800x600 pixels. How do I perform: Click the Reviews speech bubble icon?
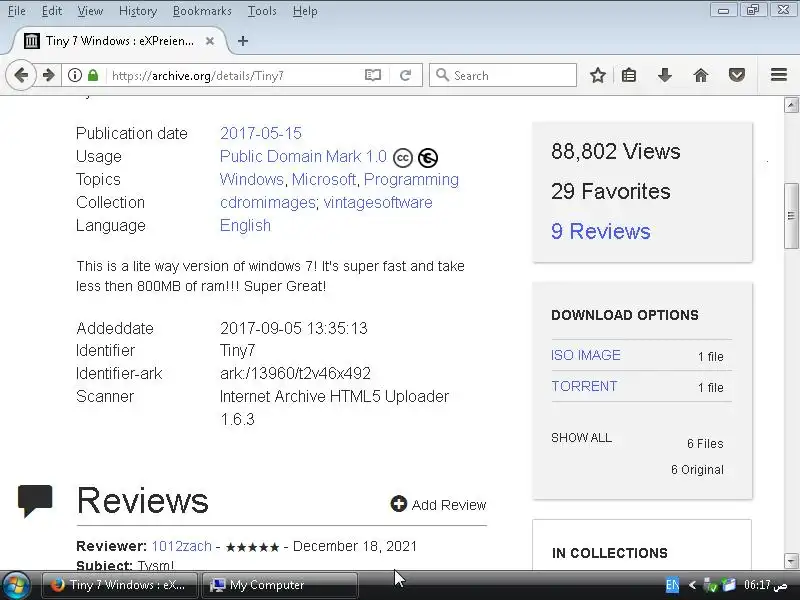(35, 501)
